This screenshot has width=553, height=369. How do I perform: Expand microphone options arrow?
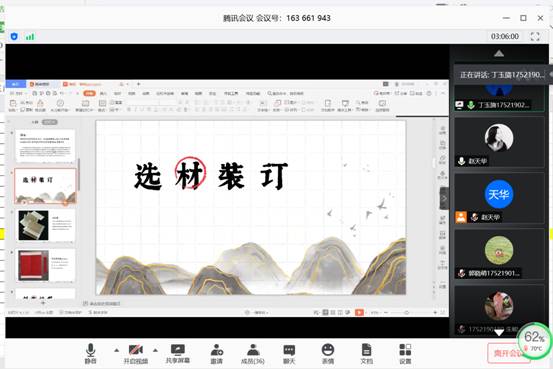[116, 350]
